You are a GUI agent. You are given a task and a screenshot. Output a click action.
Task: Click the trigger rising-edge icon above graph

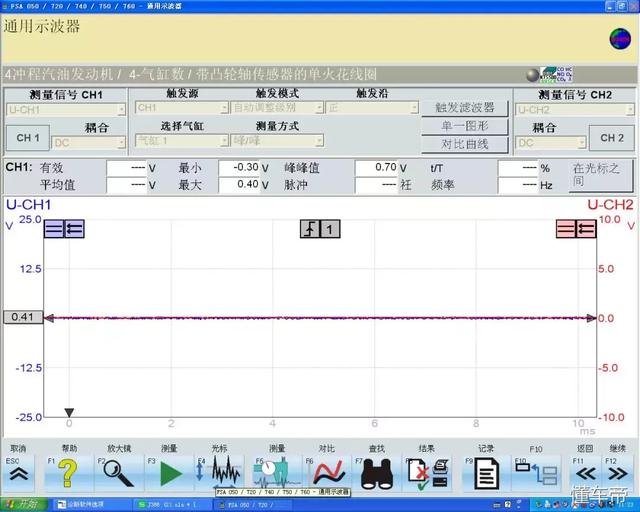click(x=310, y=229)
